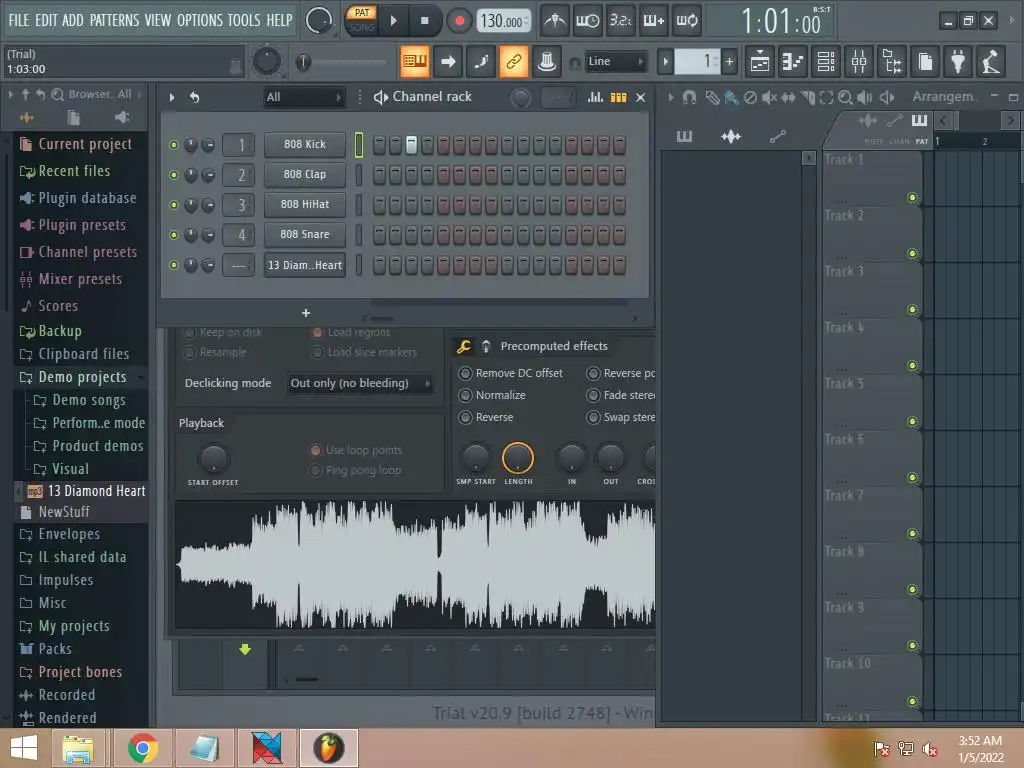Open the mixer view icon
The height and width of the screenshot is (768, 1024).
pyautogui.click(x=859, y=62)
